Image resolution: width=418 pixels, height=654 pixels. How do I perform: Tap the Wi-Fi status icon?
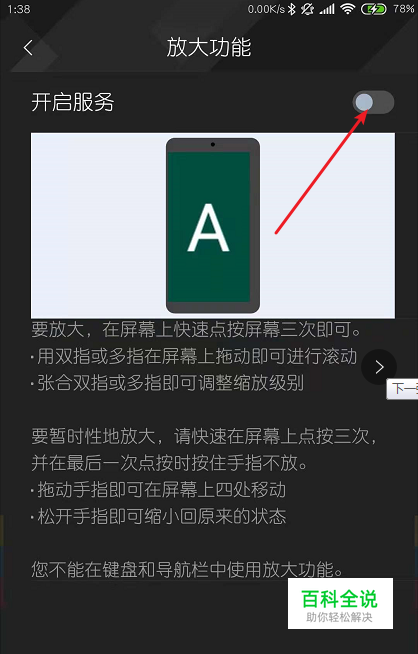[x=347, y=9]
